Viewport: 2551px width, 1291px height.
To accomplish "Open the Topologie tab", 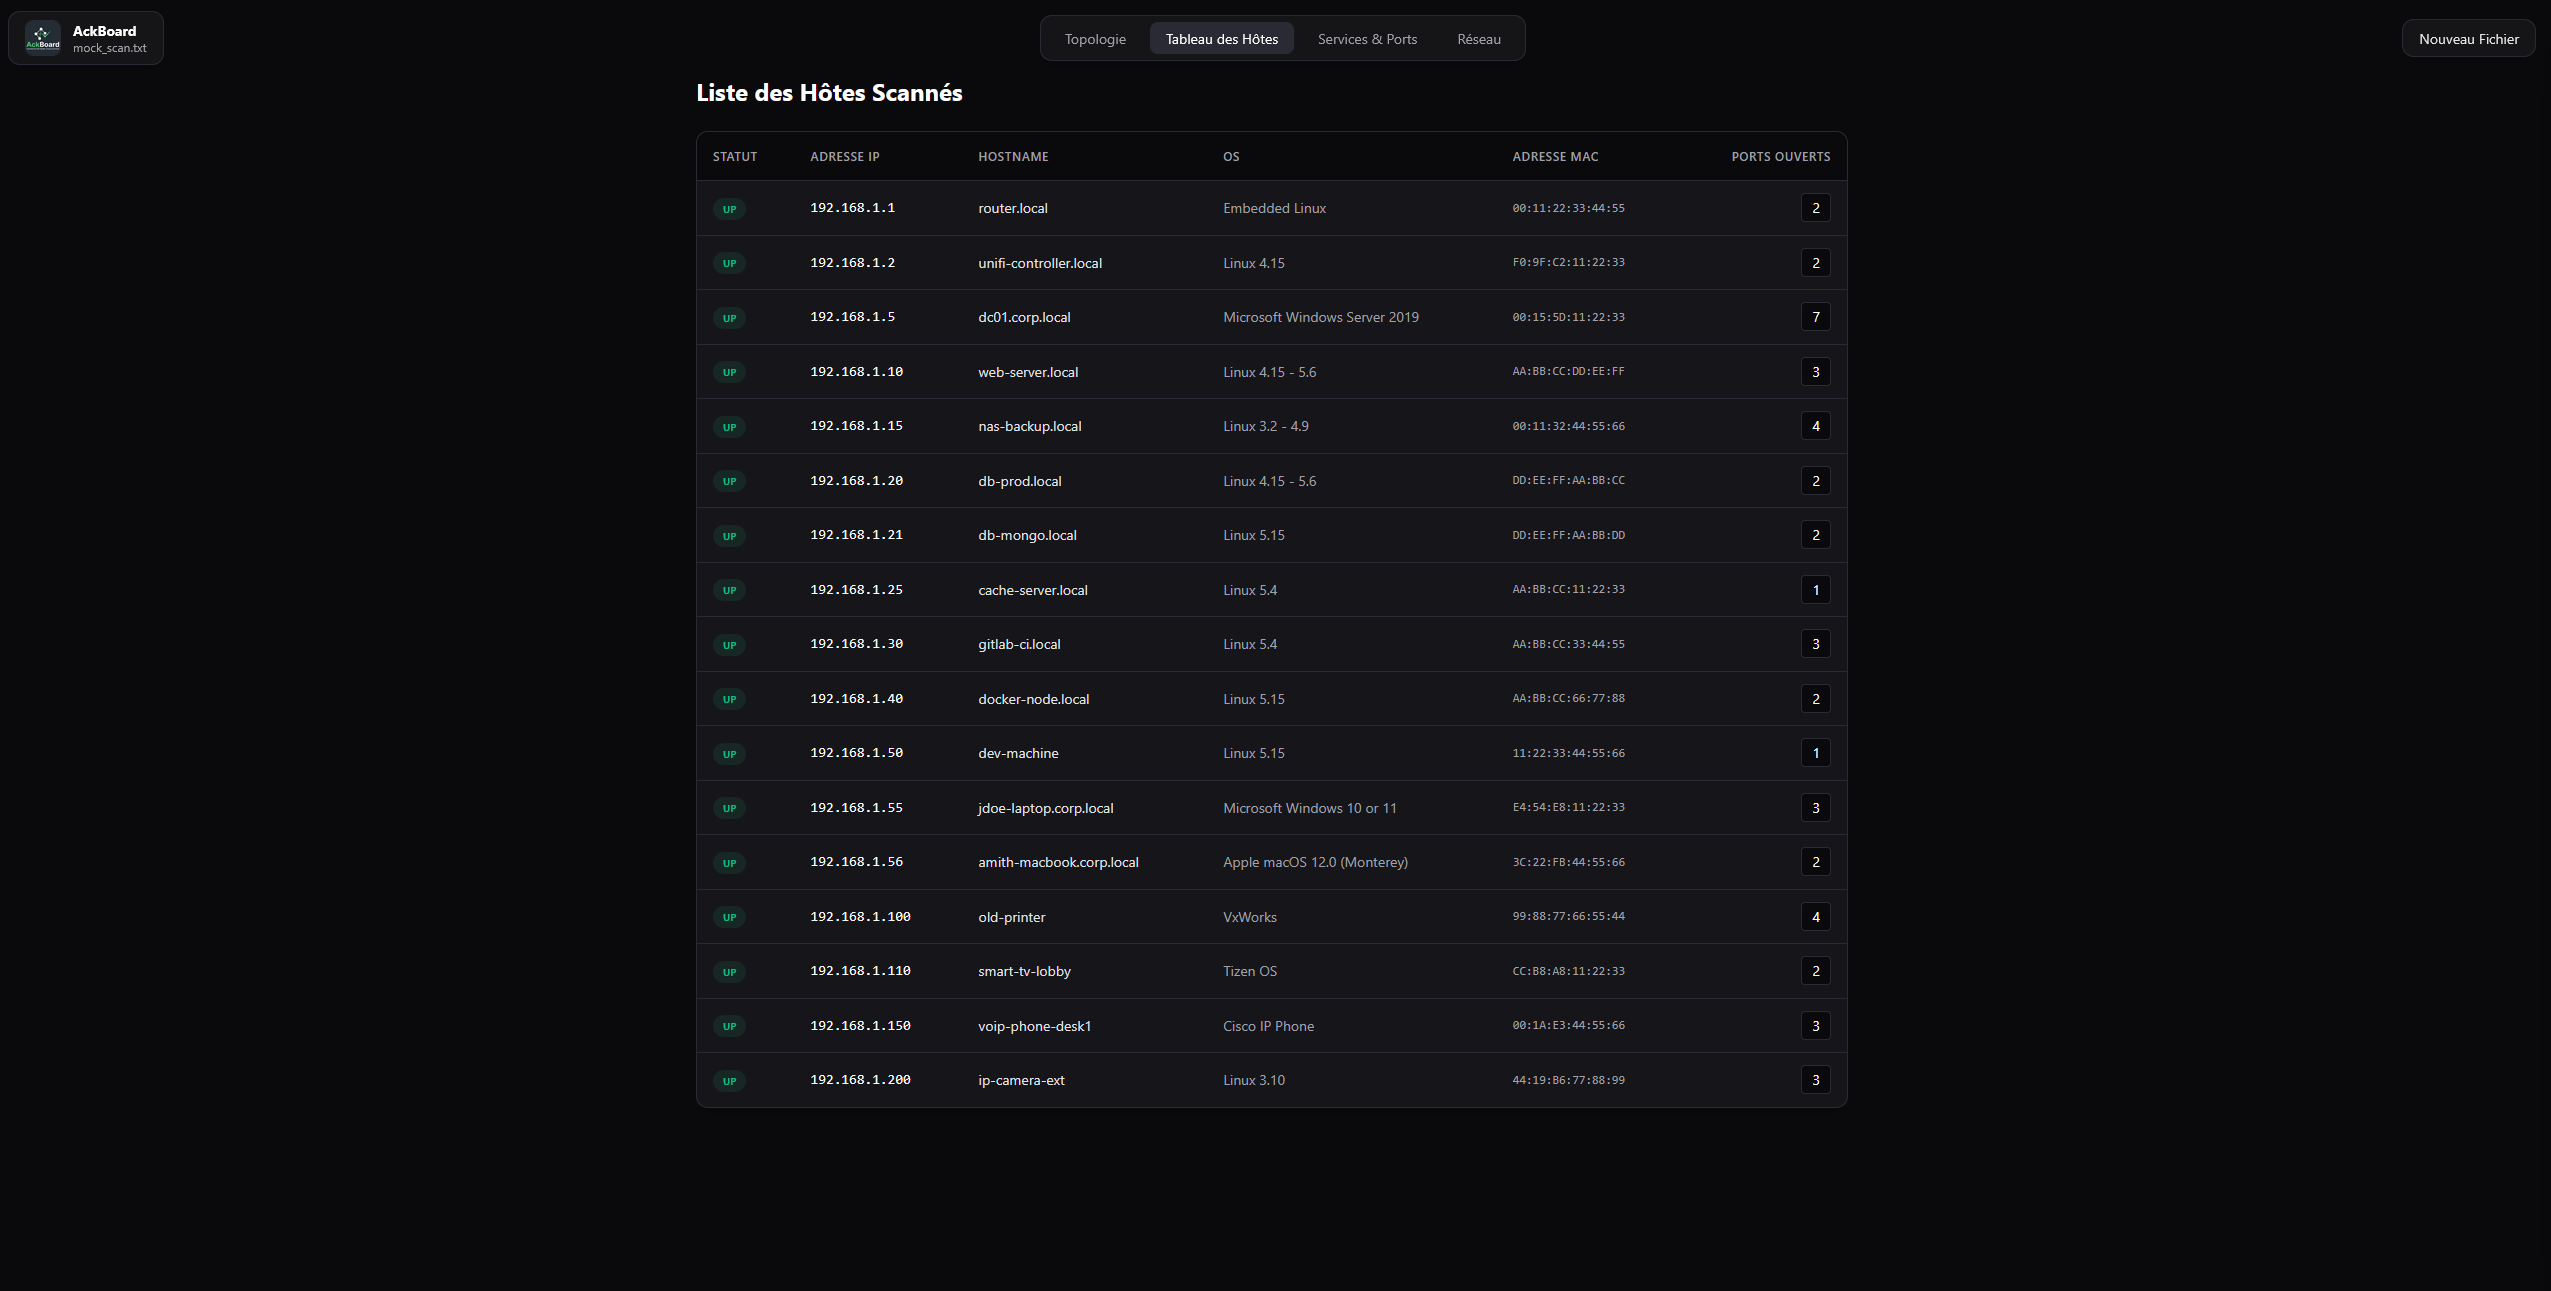I will point(1095,39).
